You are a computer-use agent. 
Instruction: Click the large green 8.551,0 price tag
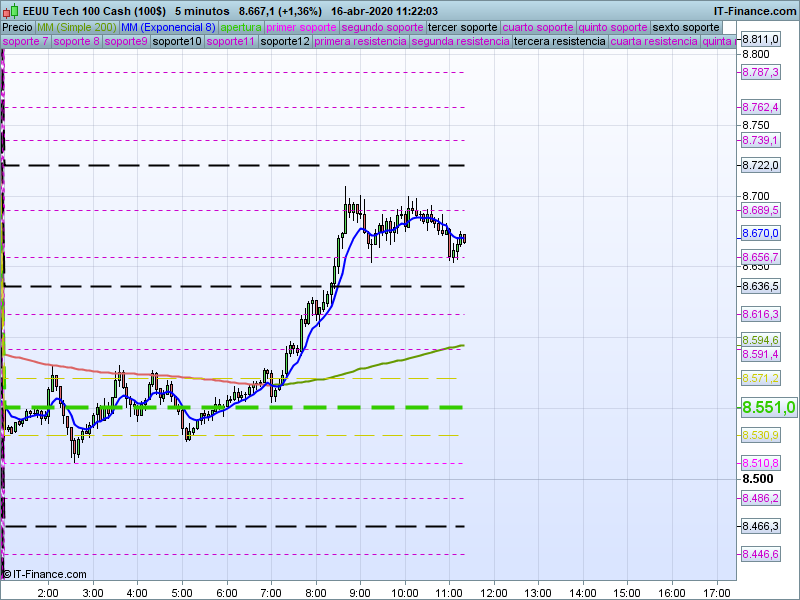[x=768, y=407]
